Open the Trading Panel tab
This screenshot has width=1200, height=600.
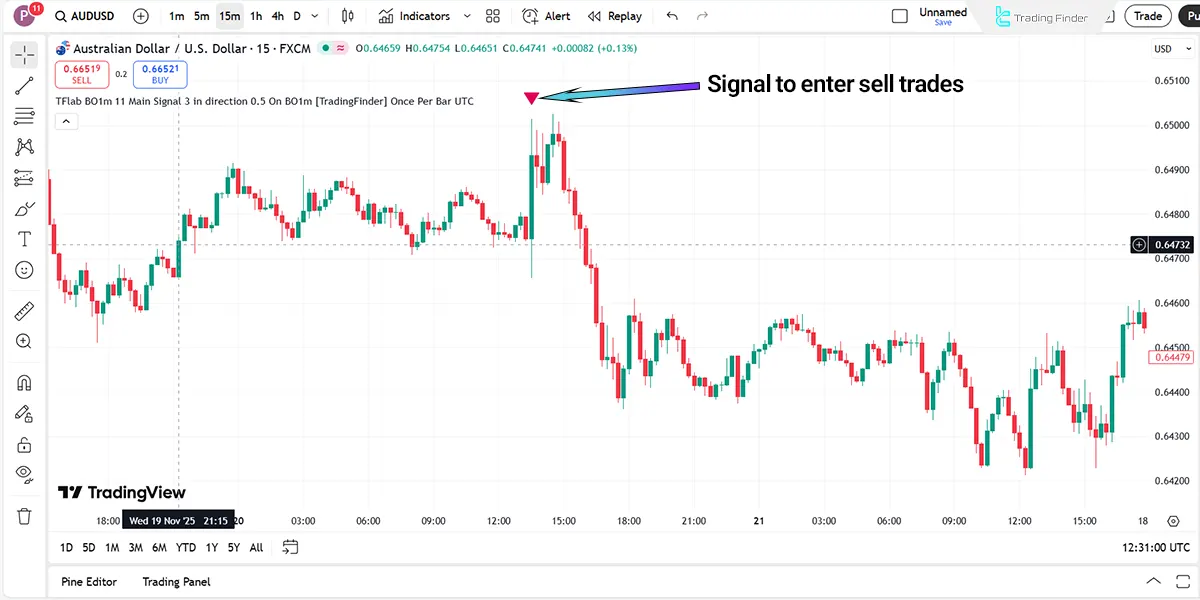pyautogui.click(x=176, y=581)
